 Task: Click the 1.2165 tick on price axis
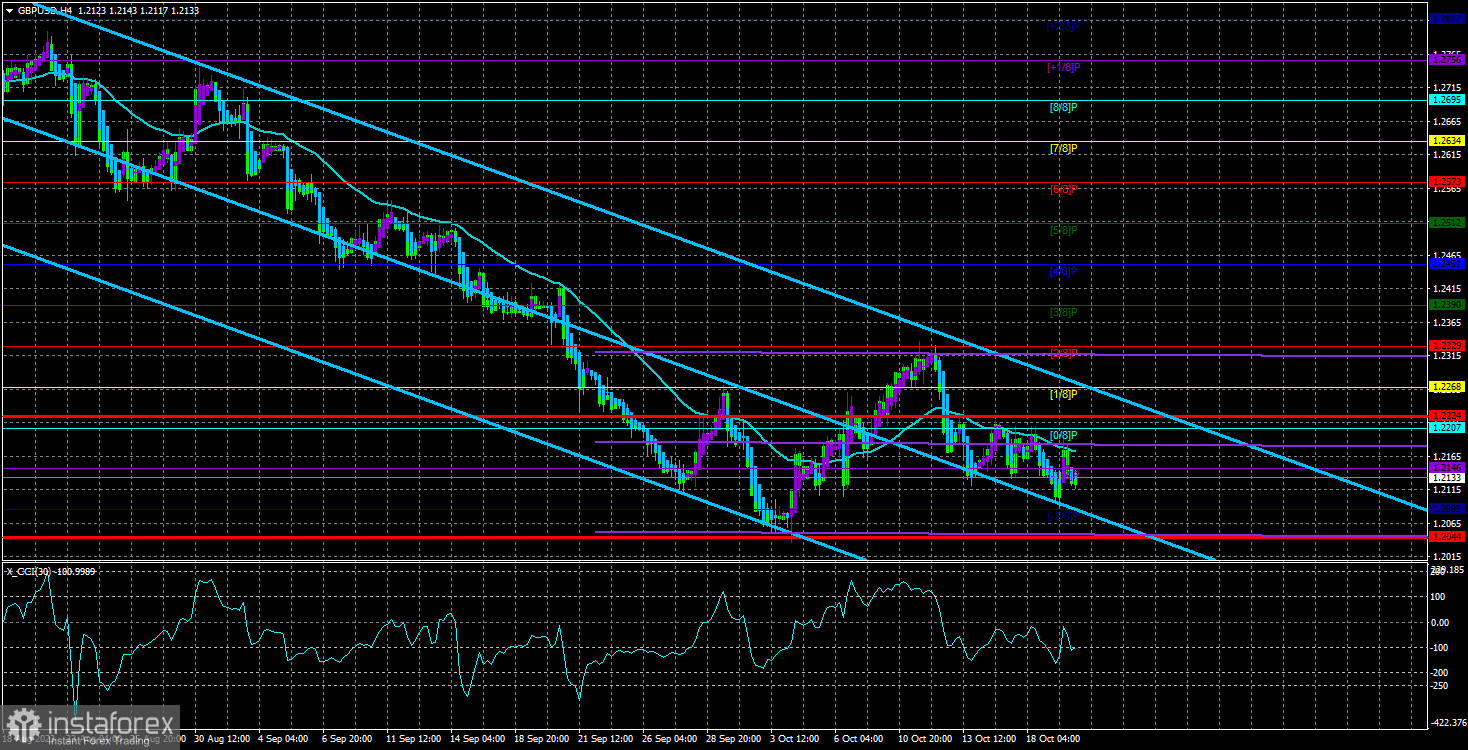(1445, 456)
